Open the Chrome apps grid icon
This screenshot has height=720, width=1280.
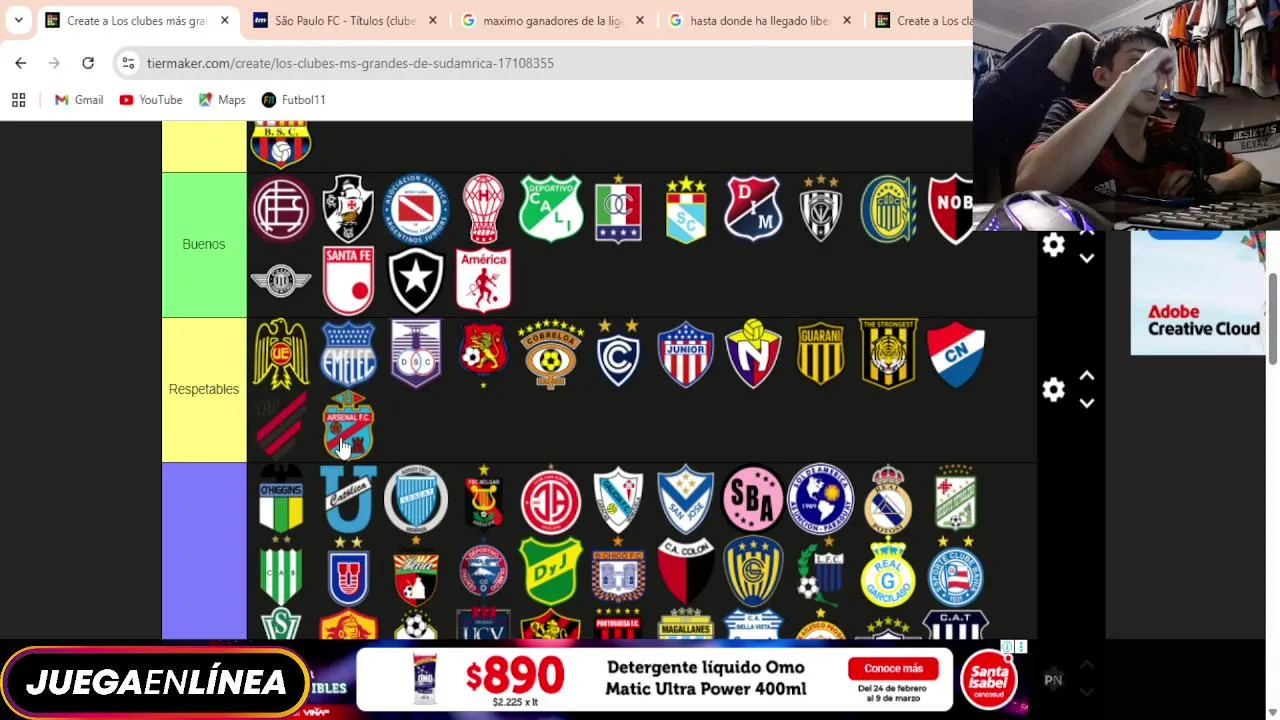pyautogui.click(x=18, y=100)
